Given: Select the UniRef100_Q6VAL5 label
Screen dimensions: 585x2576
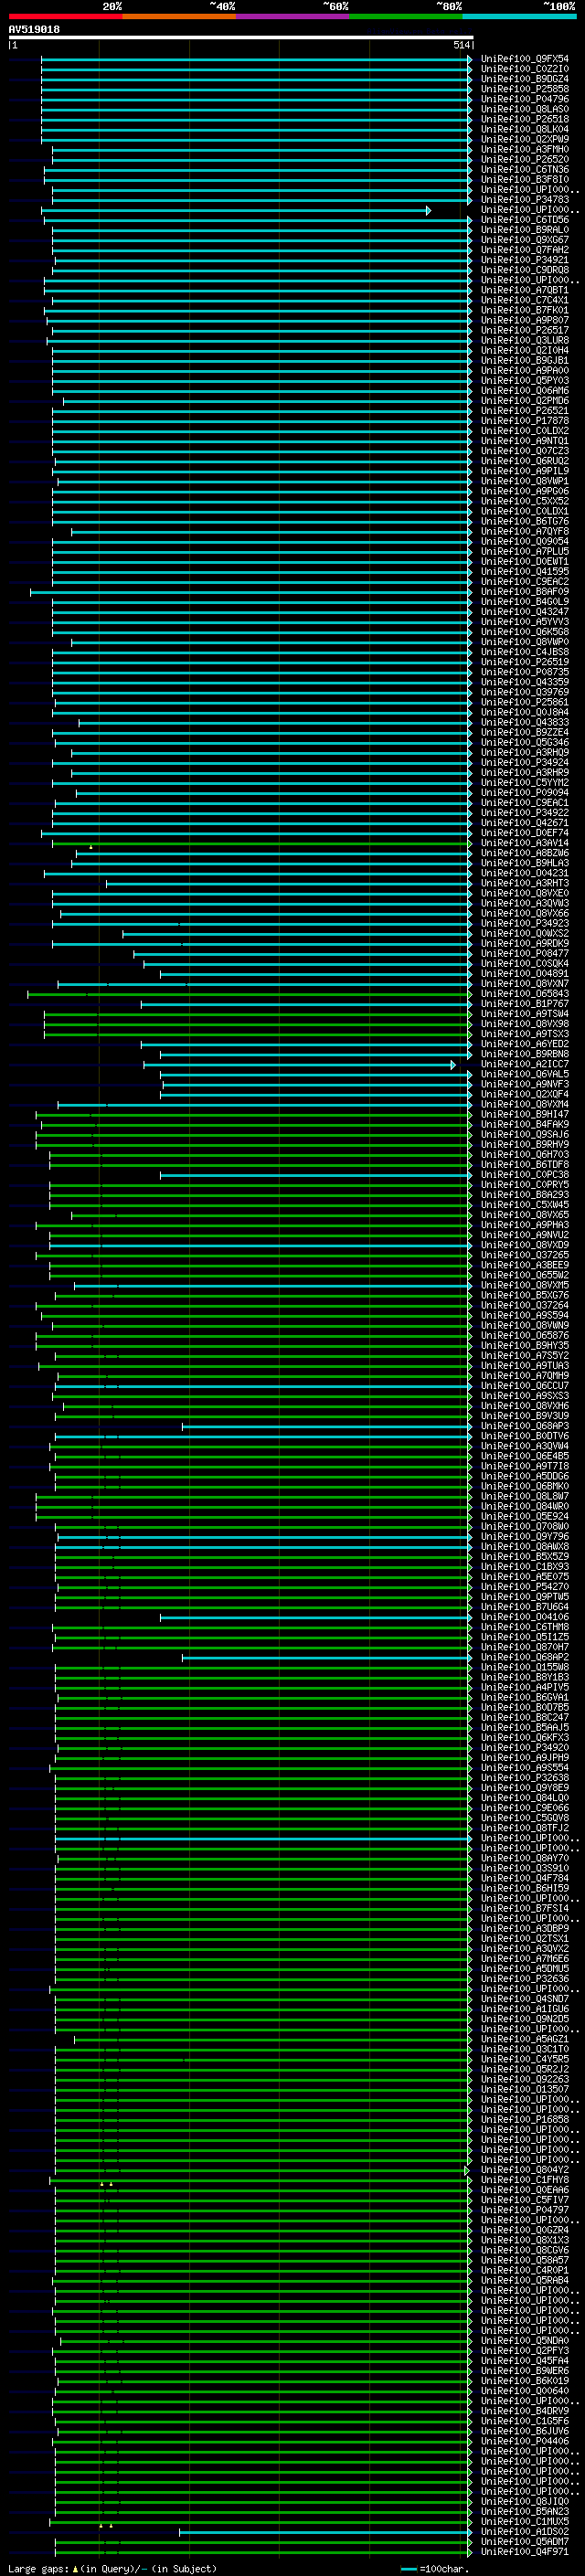Looking at the screenshot, I should 524,1074.
